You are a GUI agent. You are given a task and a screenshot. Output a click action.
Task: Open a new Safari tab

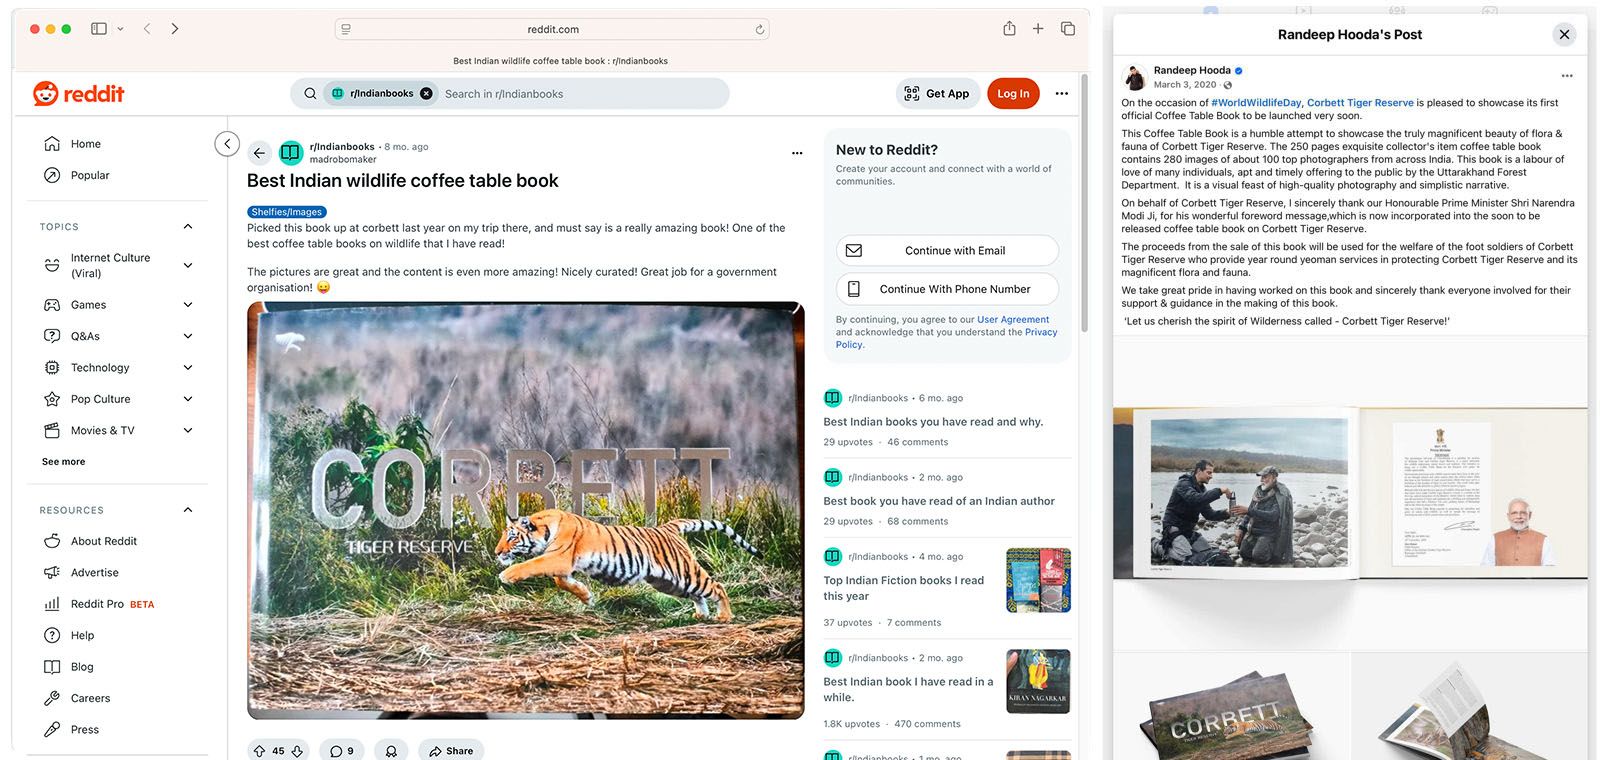pyautogui.click(x=1038, y=29)
